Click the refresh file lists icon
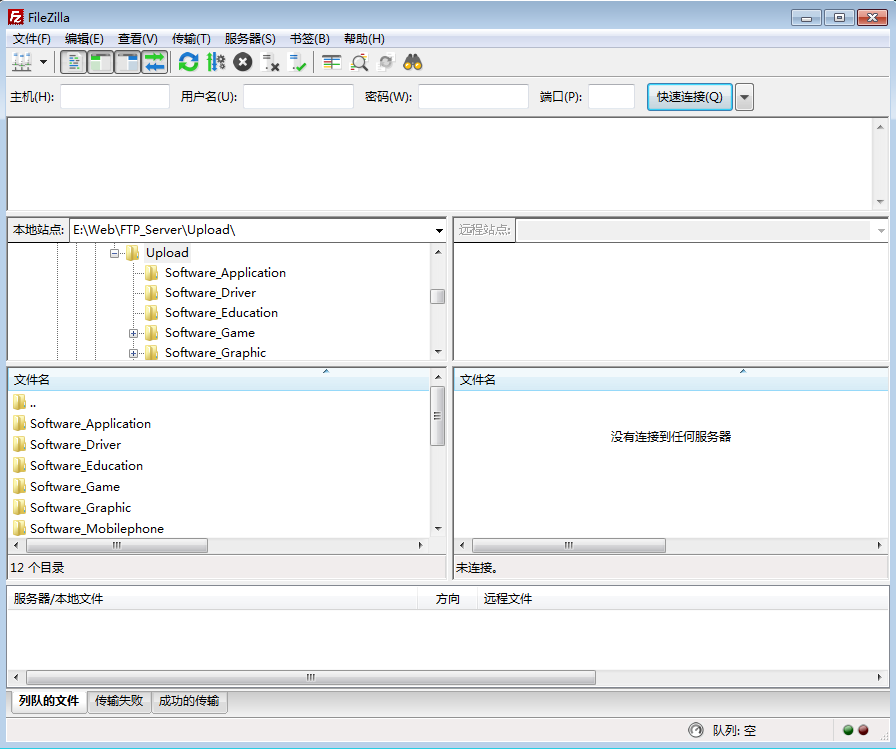The width and height of the screenshot is (896, 749). [188, 63]
